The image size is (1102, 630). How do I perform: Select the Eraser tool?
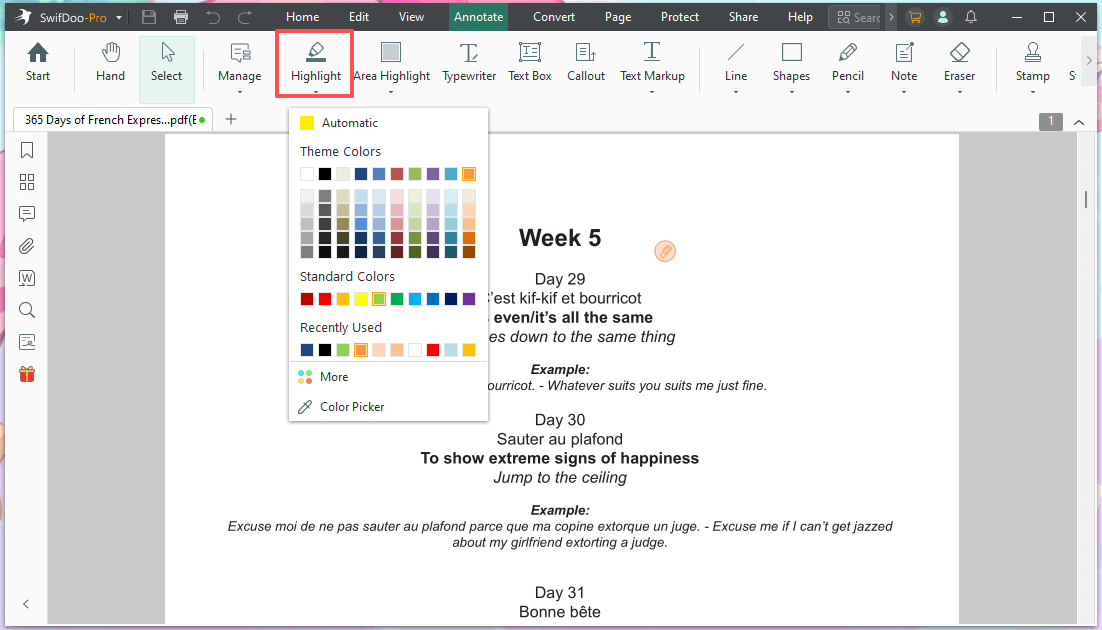click(x=959, y=63)
